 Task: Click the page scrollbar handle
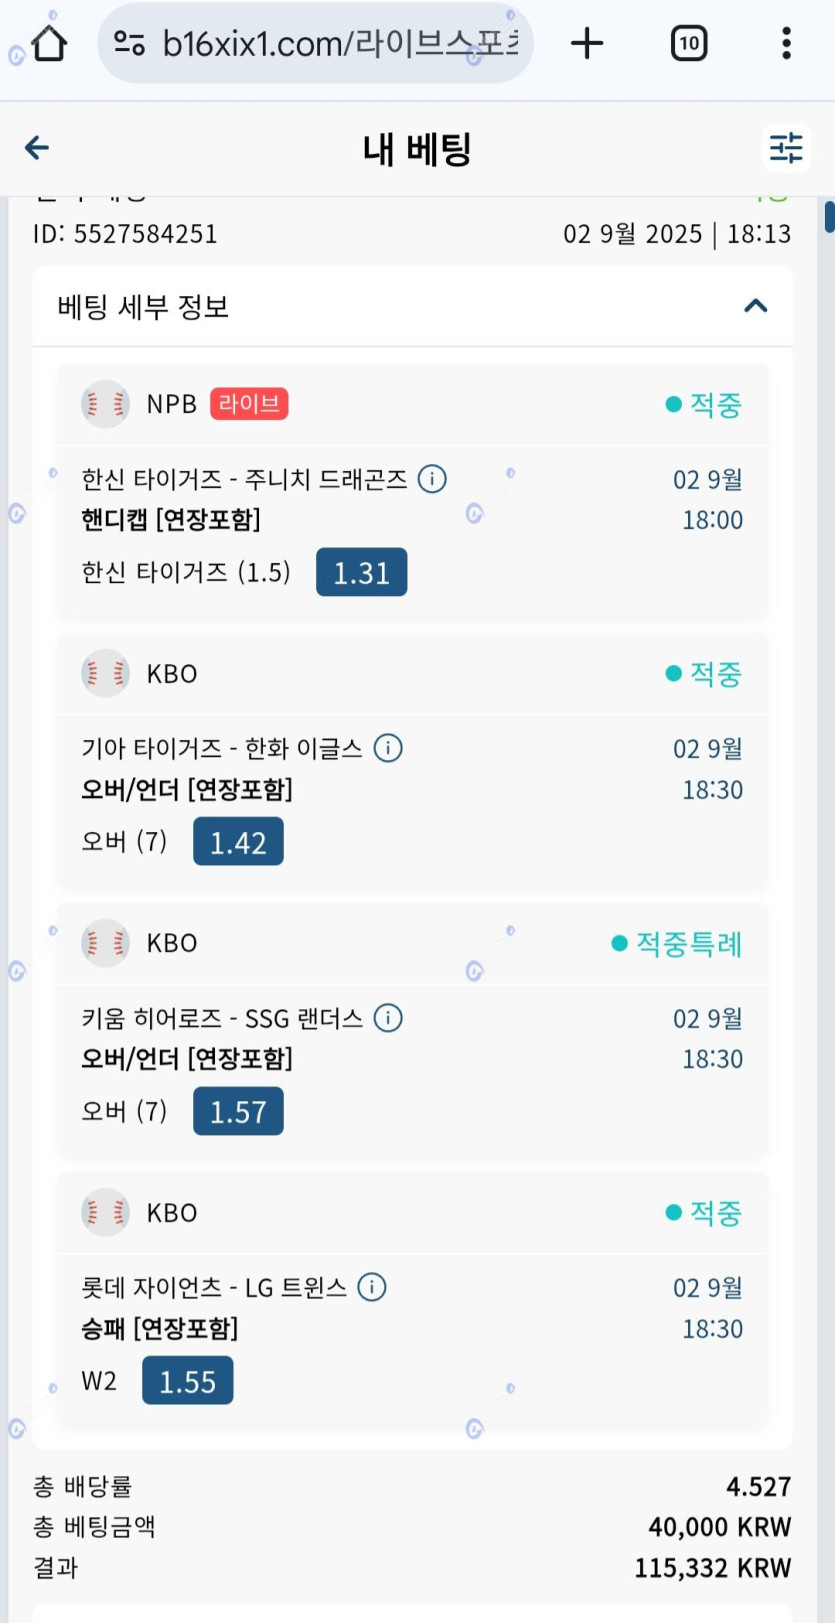click(x=829, y=217)
